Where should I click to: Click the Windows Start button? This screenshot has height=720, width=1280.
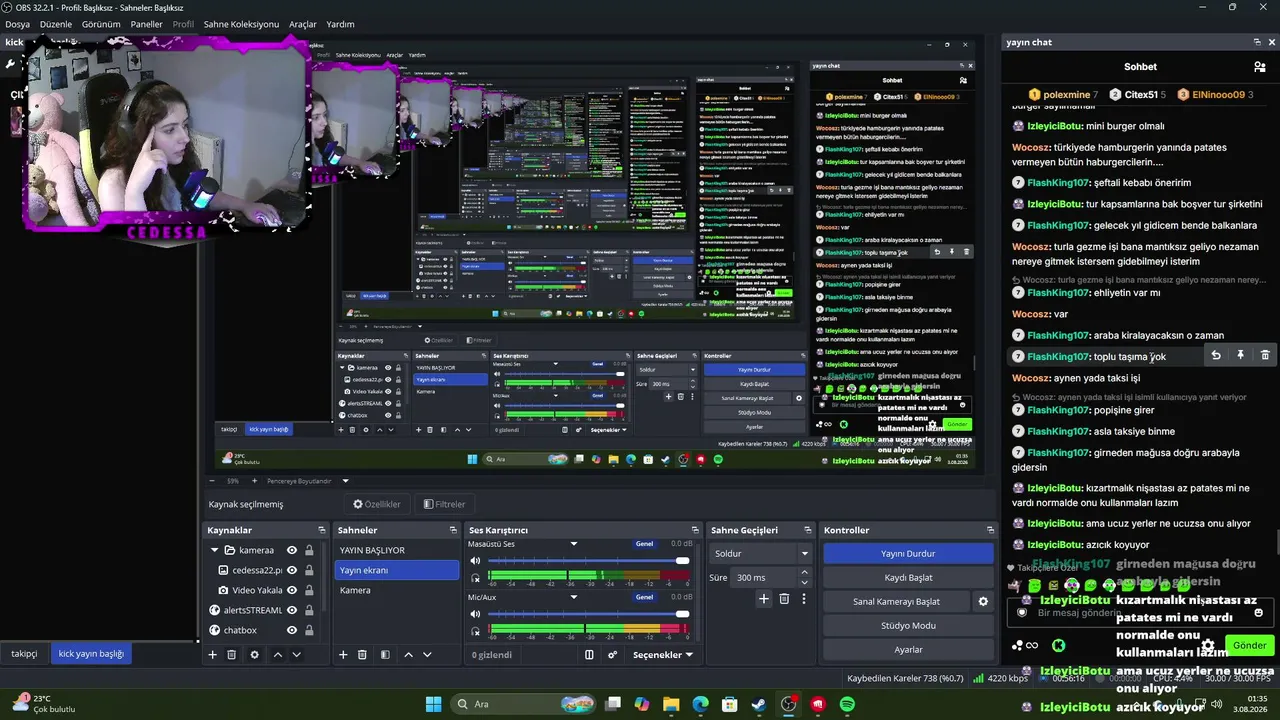pyautogui.click(x=433, y=704)
